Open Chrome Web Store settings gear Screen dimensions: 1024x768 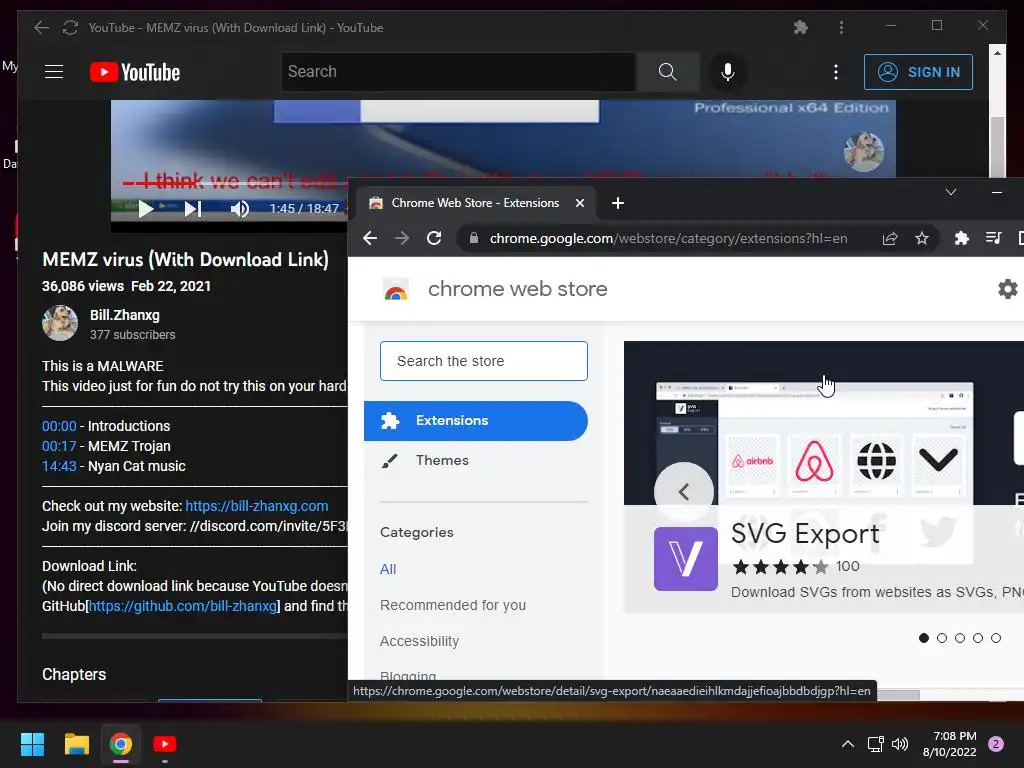pos(1007,289)
